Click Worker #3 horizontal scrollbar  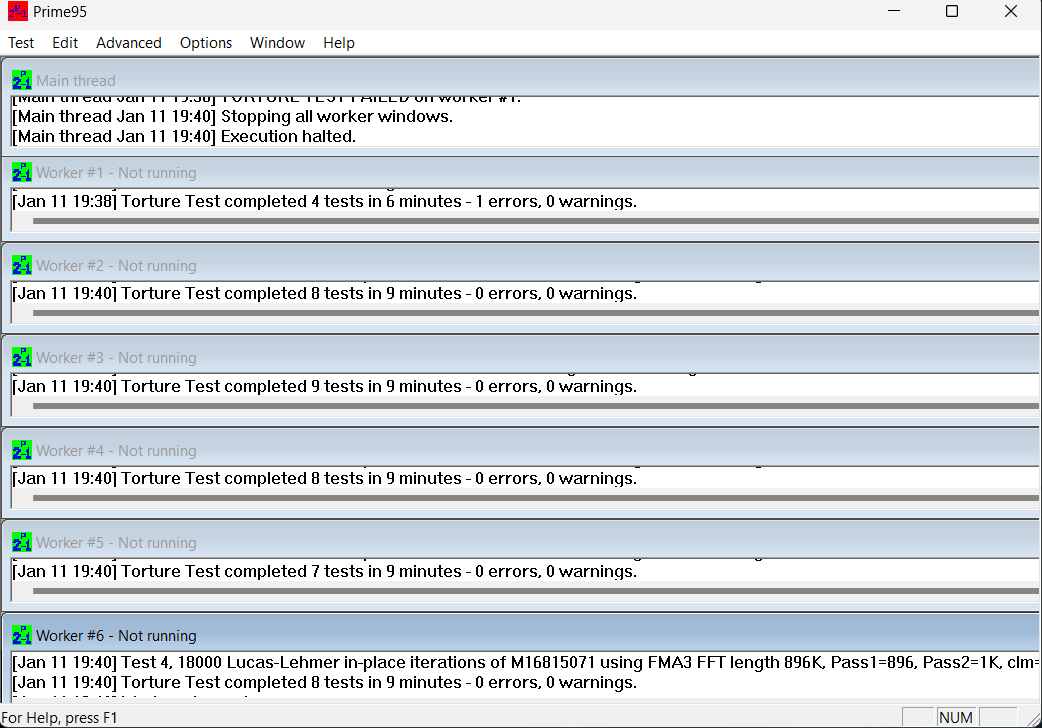(x=535, y=406)
